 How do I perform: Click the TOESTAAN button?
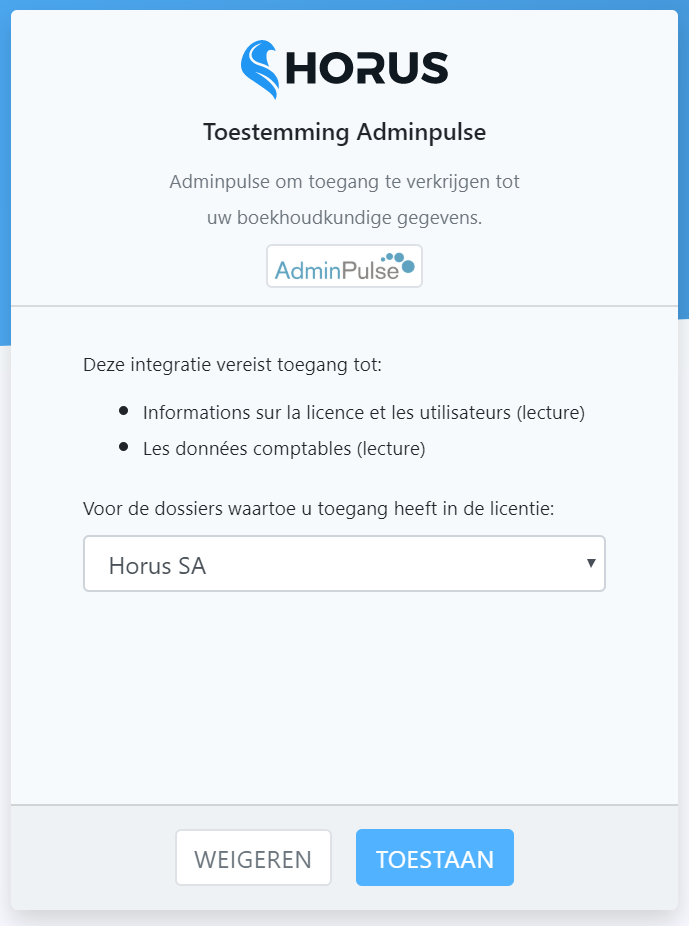coord(434,857)
